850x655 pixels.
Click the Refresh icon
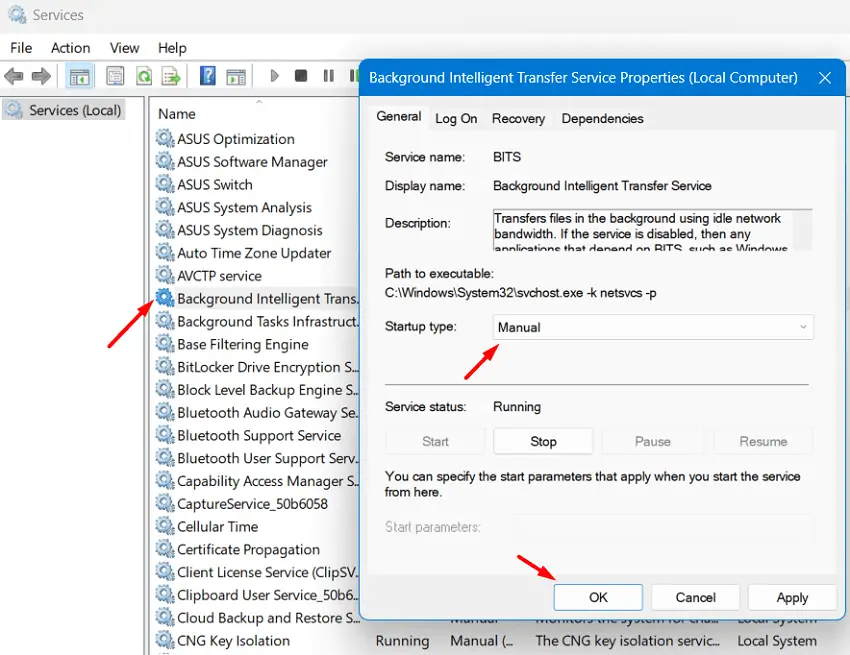144,76
